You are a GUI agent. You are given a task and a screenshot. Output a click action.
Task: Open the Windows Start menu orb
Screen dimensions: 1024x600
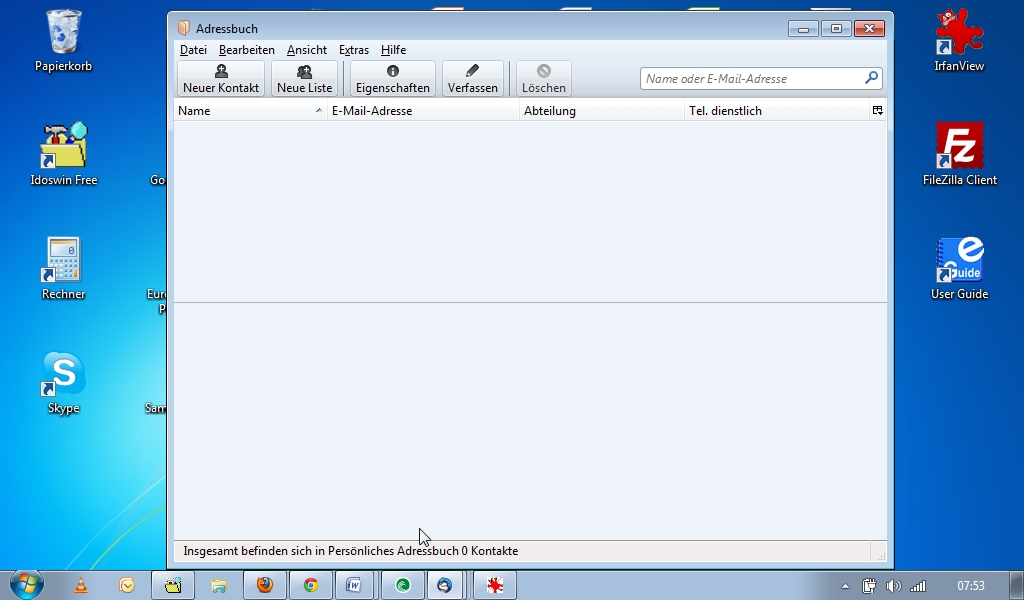pos(27,584)
